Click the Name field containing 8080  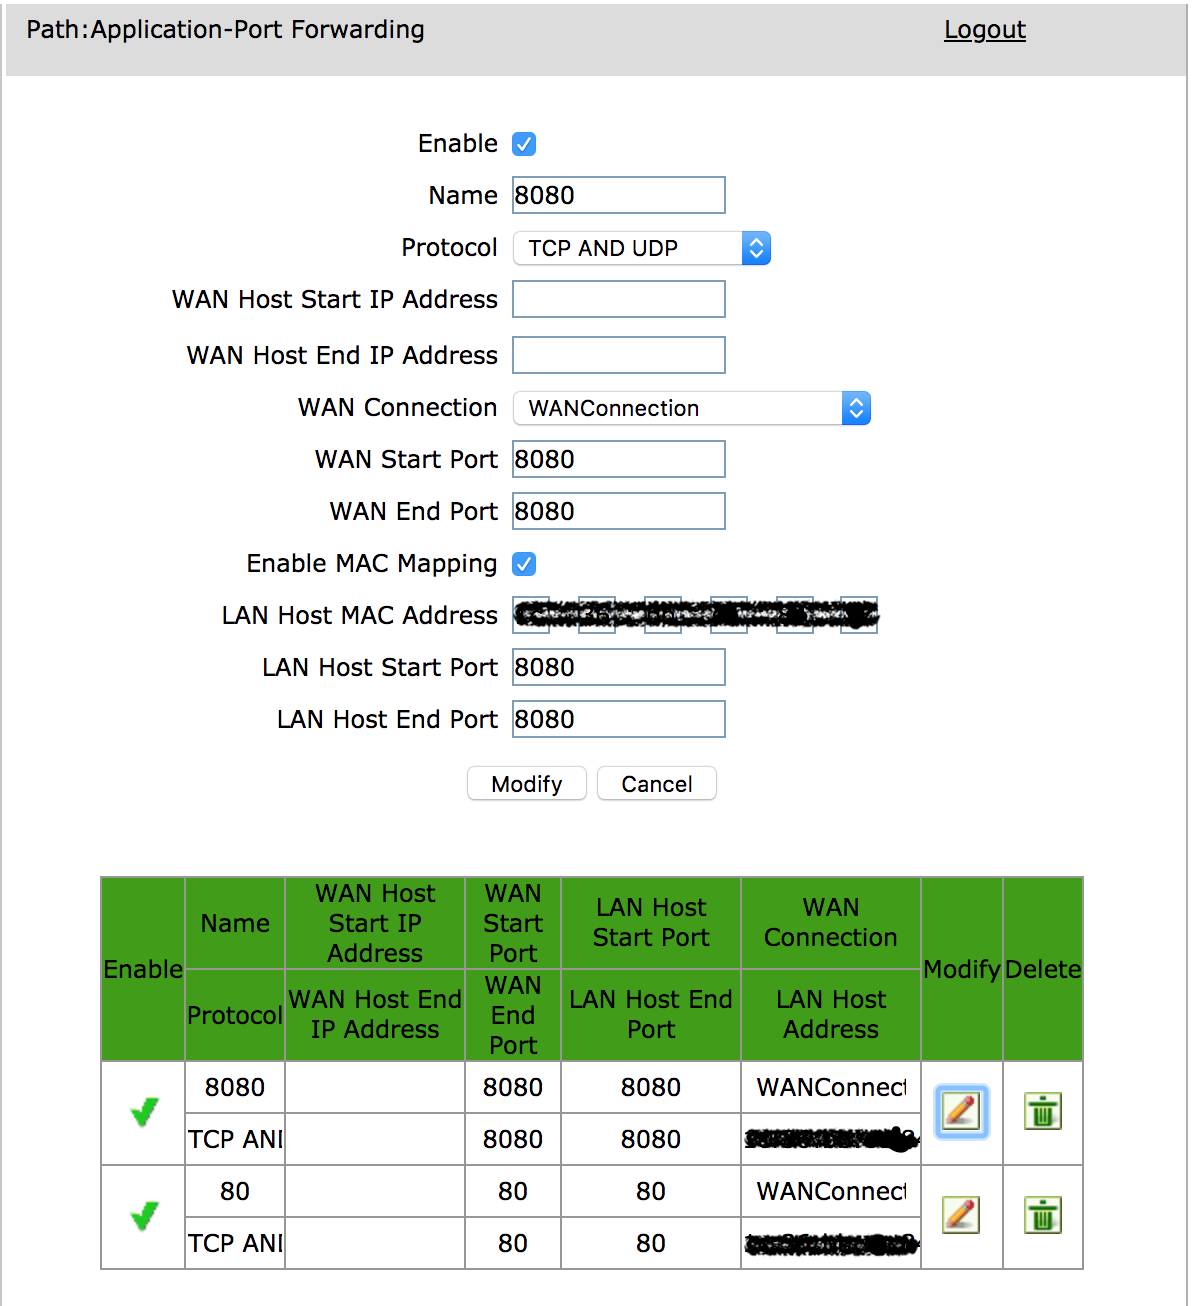tap(618, 194)
